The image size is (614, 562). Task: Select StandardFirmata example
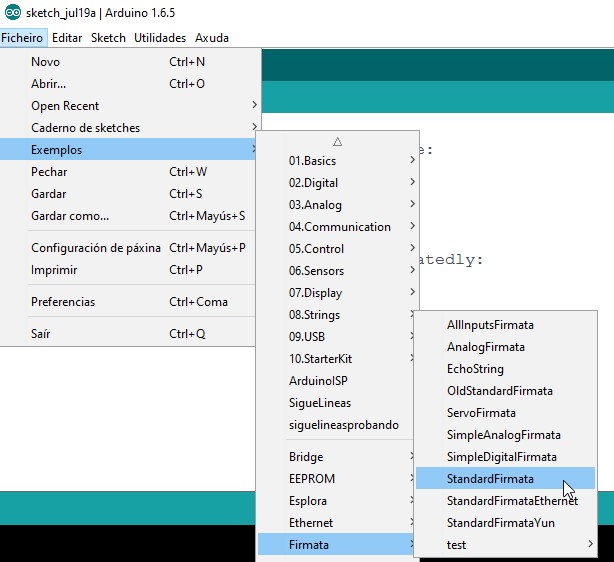pyautogui.click(x=490, y=479)
